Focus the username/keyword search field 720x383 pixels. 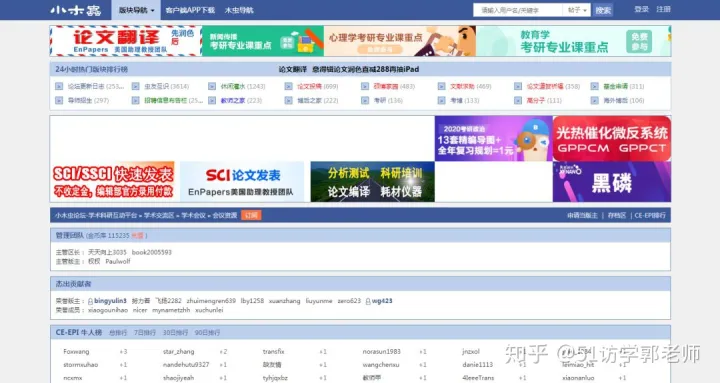click(518, 10)
